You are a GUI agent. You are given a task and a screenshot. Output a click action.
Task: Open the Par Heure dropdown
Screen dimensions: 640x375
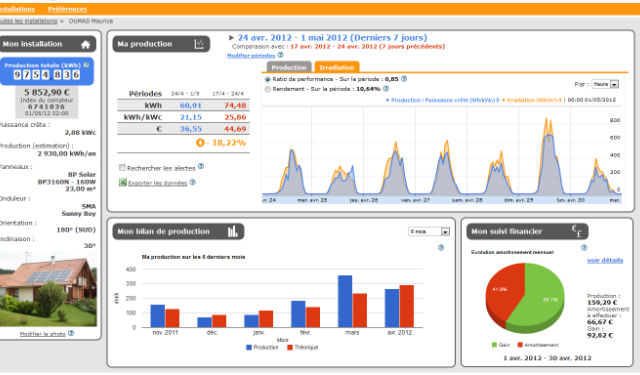point(605,84)
